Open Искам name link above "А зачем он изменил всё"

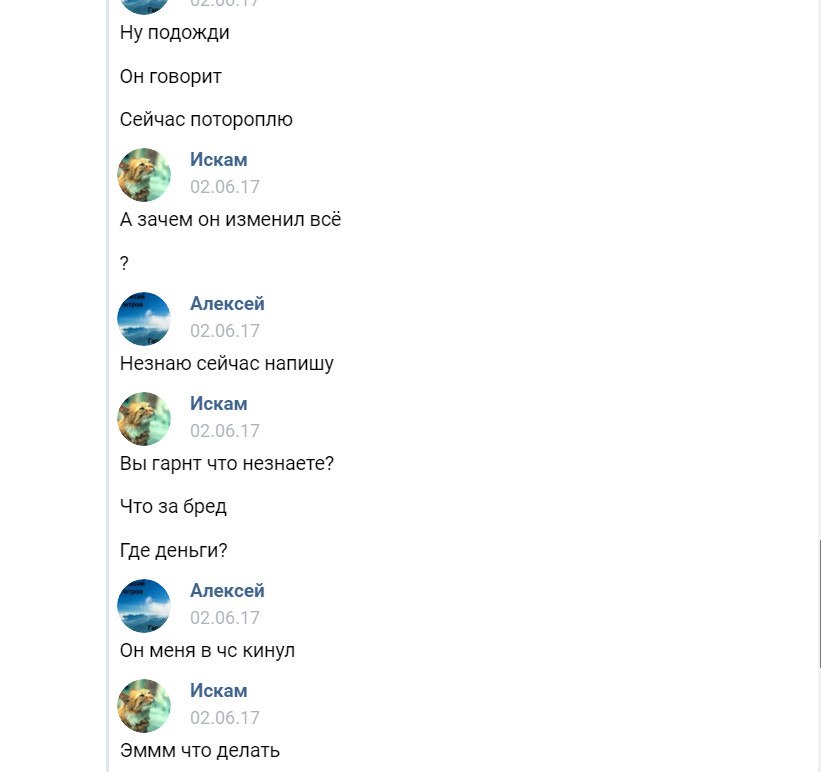click(x=218, y=160)
